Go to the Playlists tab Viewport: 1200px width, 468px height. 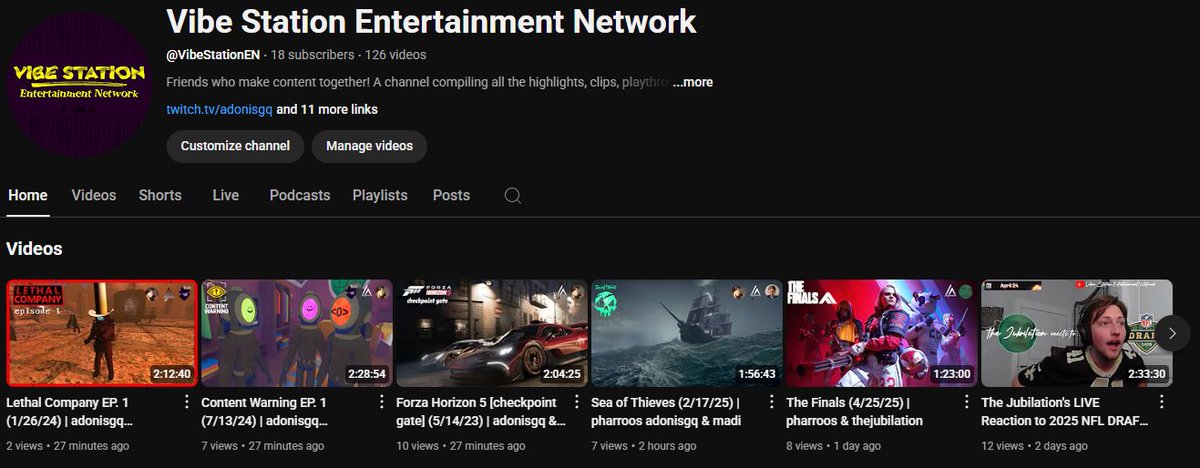(380, 195)
